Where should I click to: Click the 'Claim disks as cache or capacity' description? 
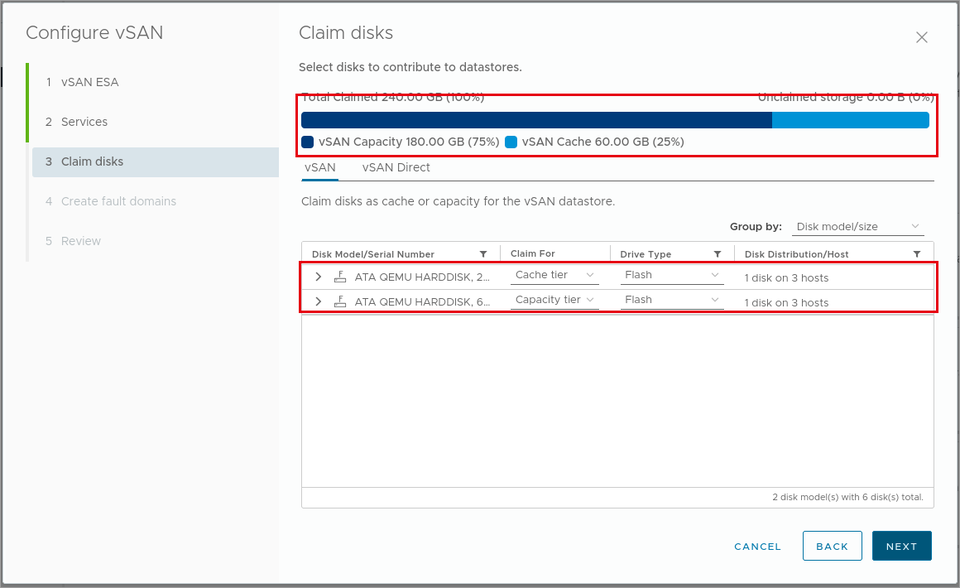point(458,202)
